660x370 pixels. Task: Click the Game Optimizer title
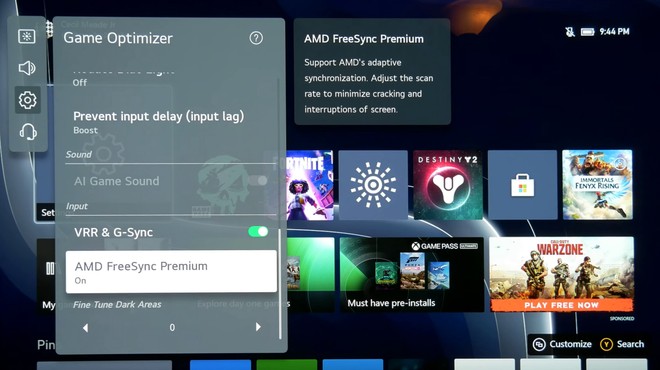[x=118, y=38]
